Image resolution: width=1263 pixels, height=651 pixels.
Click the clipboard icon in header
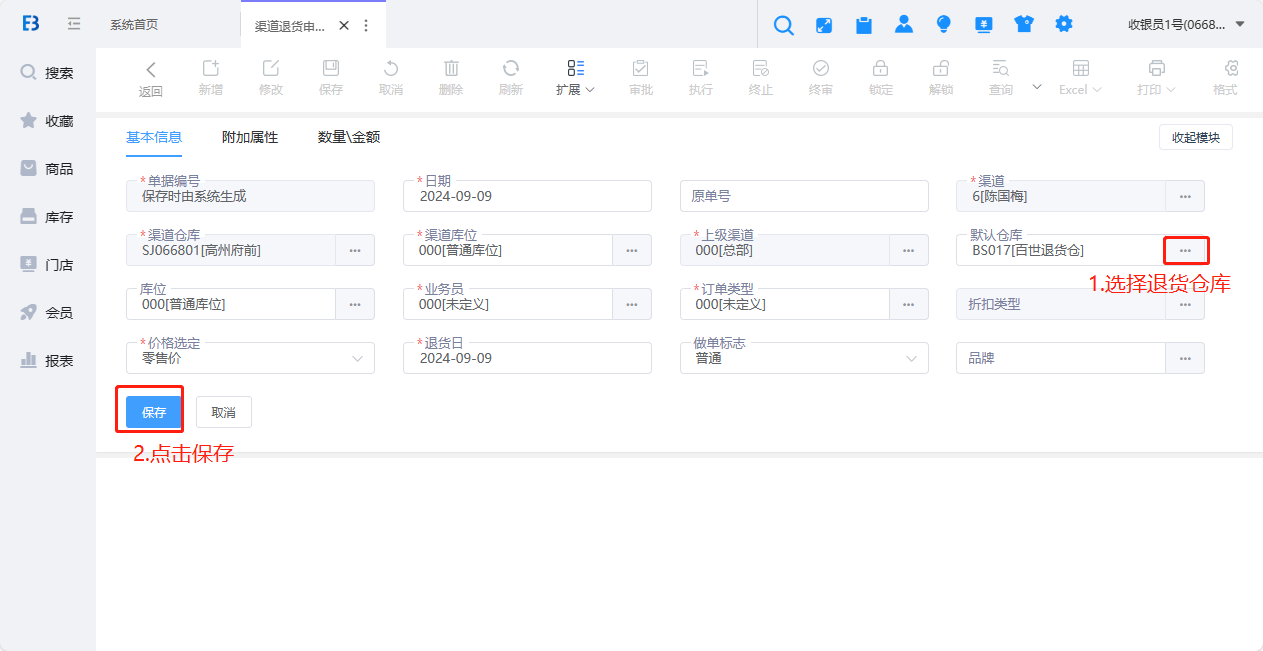(x=864, y=25)
